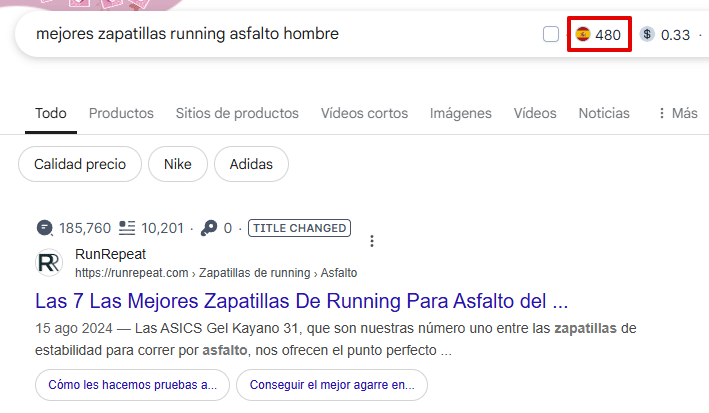Click the 480 search volume value

(x=608, y=35)
